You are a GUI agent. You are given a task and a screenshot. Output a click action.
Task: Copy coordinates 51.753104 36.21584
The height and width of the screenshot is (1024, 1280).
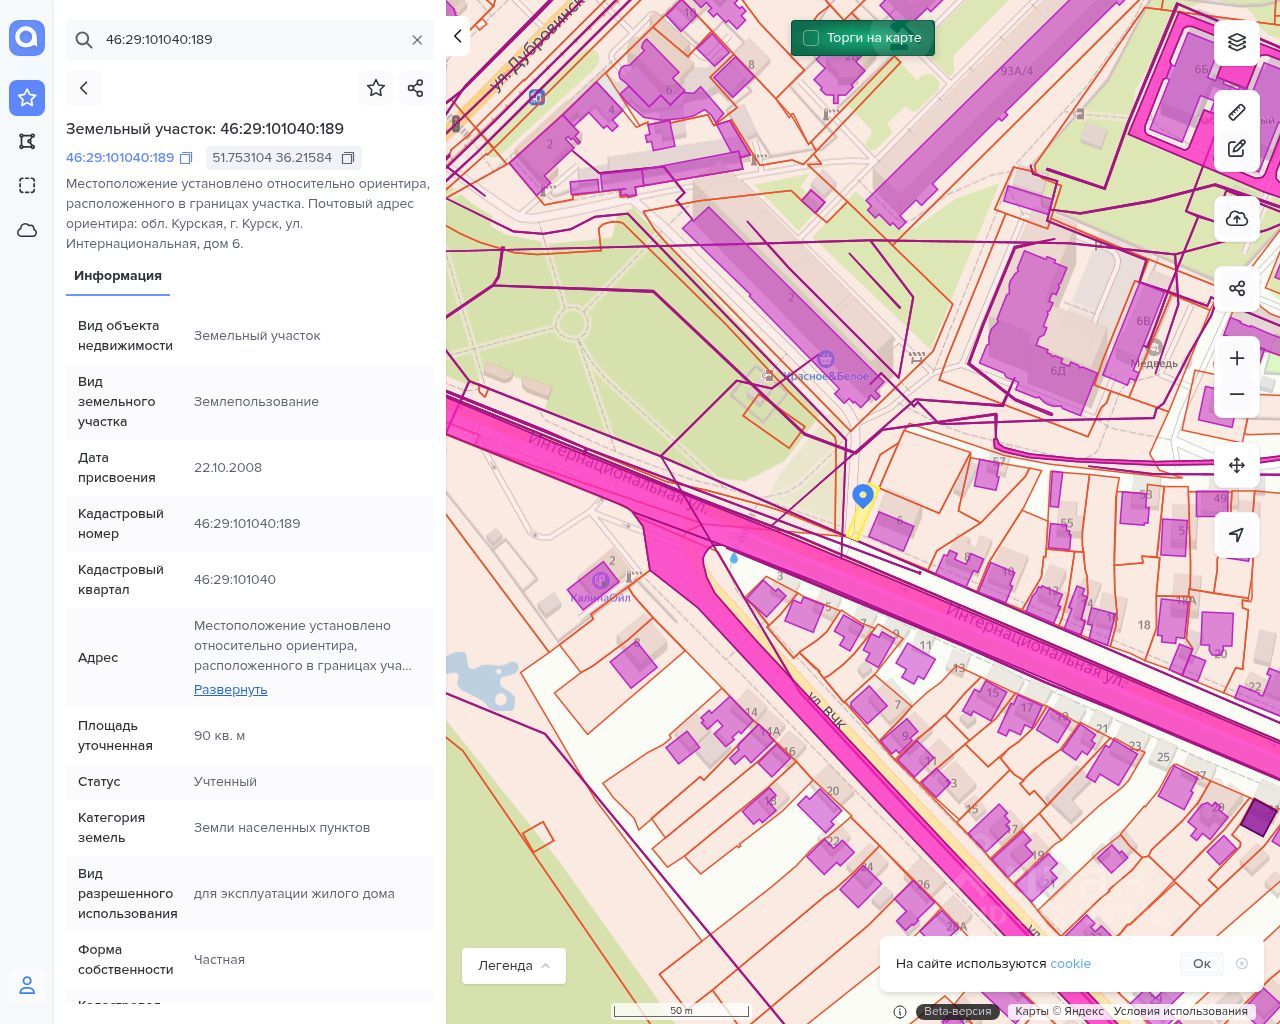(x=348, y=158)
